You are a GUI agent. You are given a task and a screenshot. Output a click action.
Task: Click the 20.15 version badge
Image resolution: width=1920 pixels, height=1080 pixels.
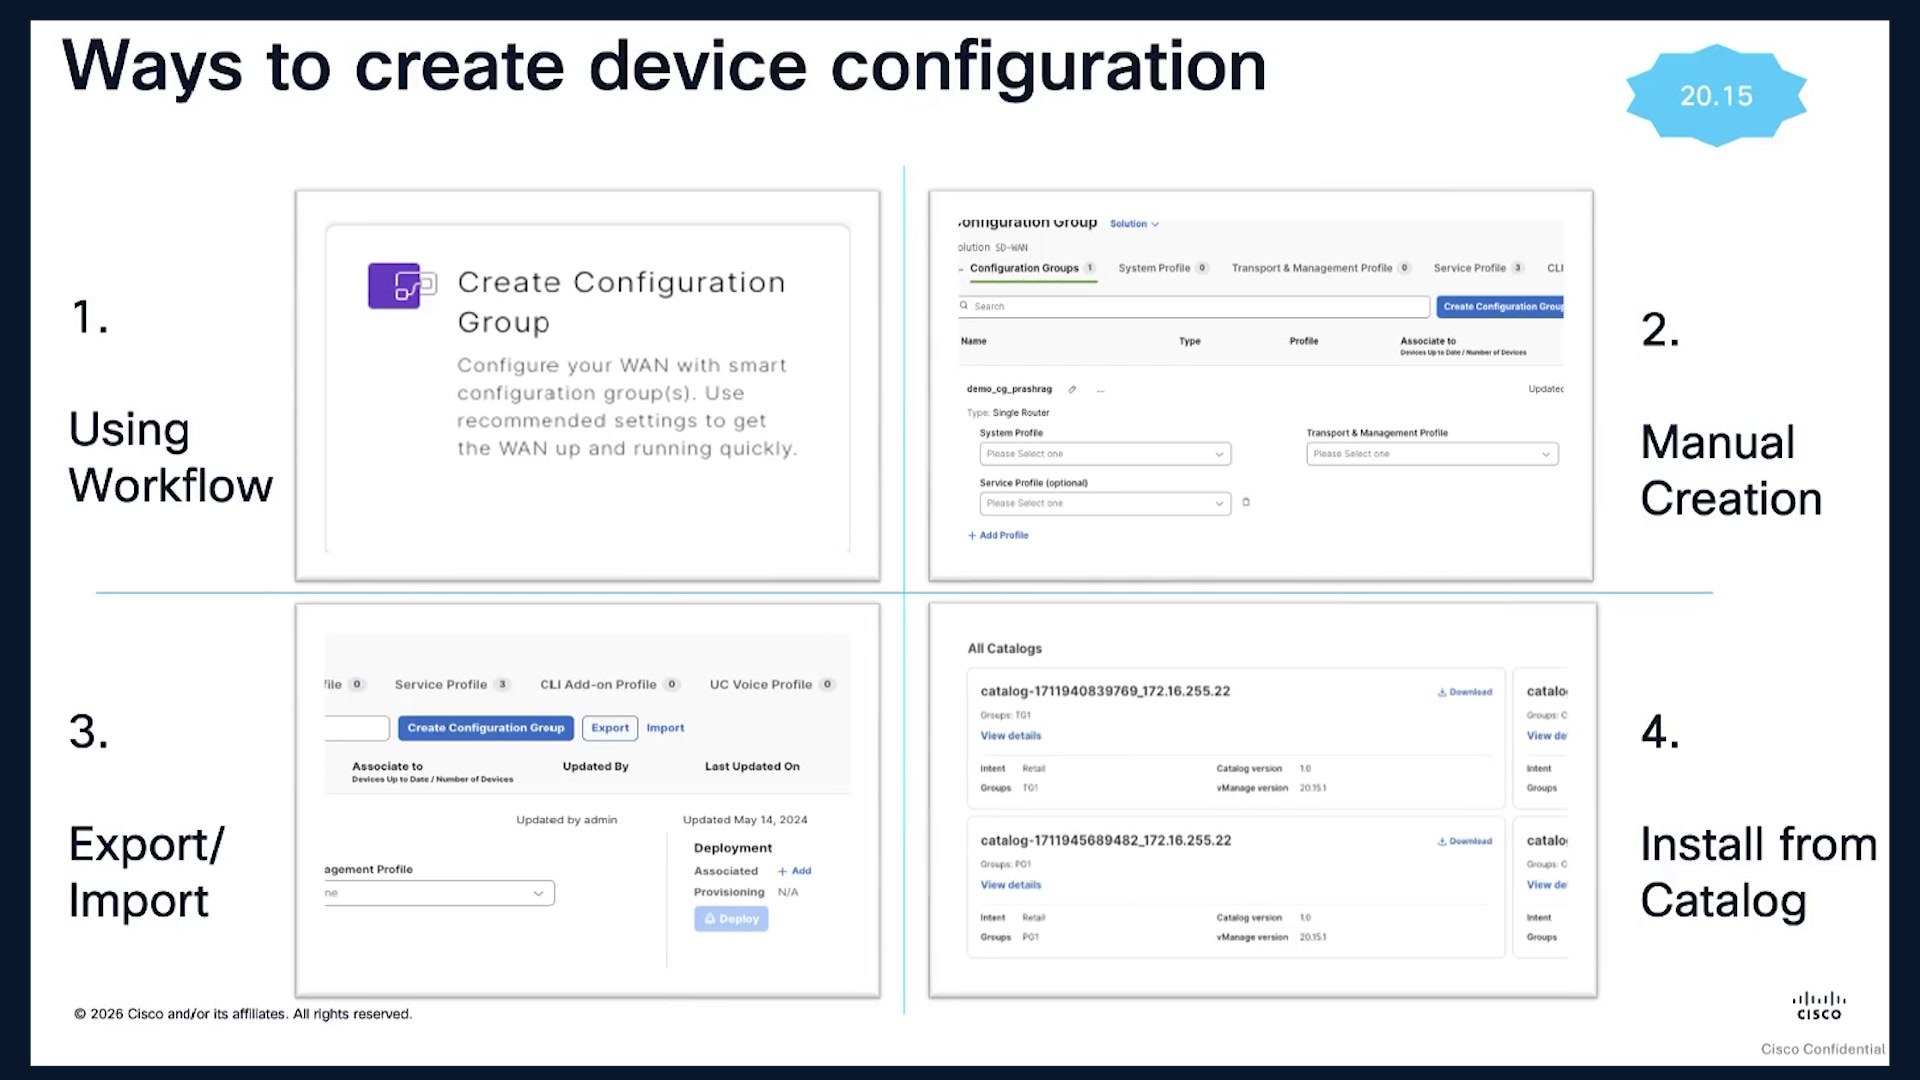1716,96
